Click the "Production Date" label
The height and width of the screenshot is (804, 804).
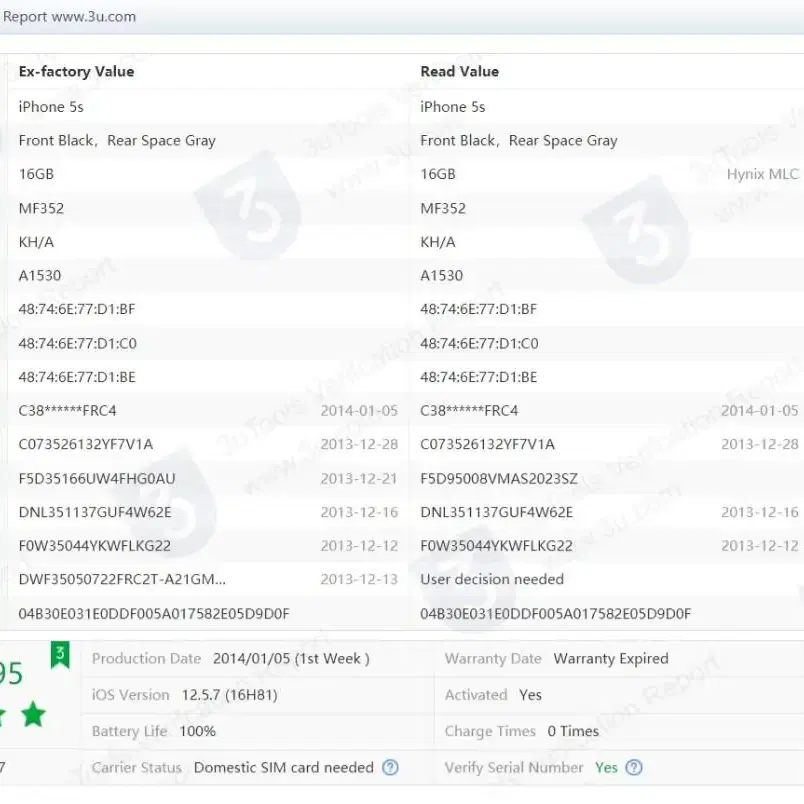pyautogui.click(x=146, y=658)
